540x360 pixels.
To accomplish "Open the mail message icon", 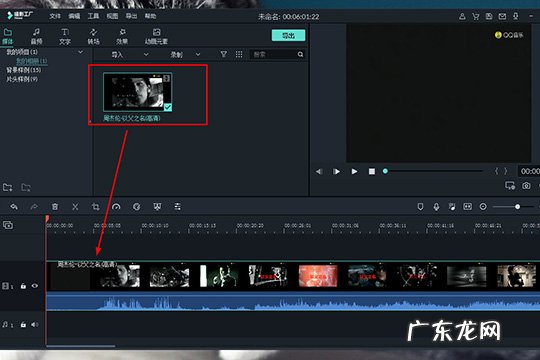I will click(x=502, y=16).
